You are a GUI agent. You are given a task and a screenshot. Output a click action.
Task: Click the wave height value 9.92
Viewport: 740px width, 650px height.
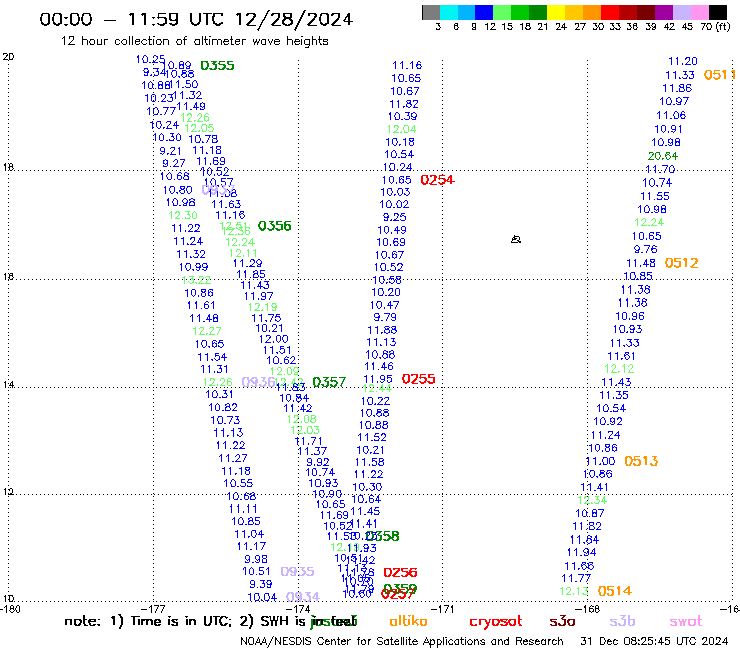tap(318, 462)
